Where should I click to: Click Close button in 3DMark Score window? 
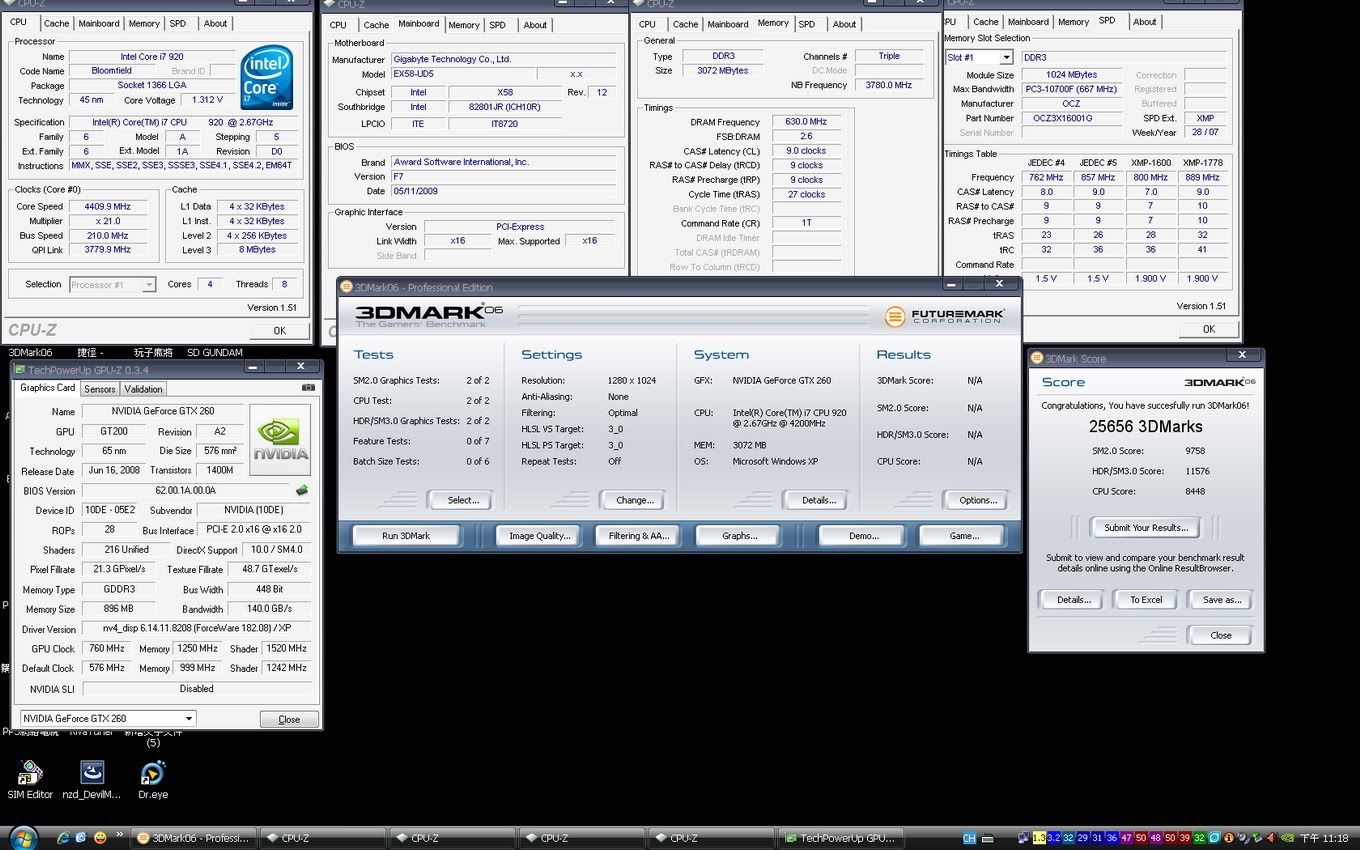pyautogui.click(x=1220, y=635)
